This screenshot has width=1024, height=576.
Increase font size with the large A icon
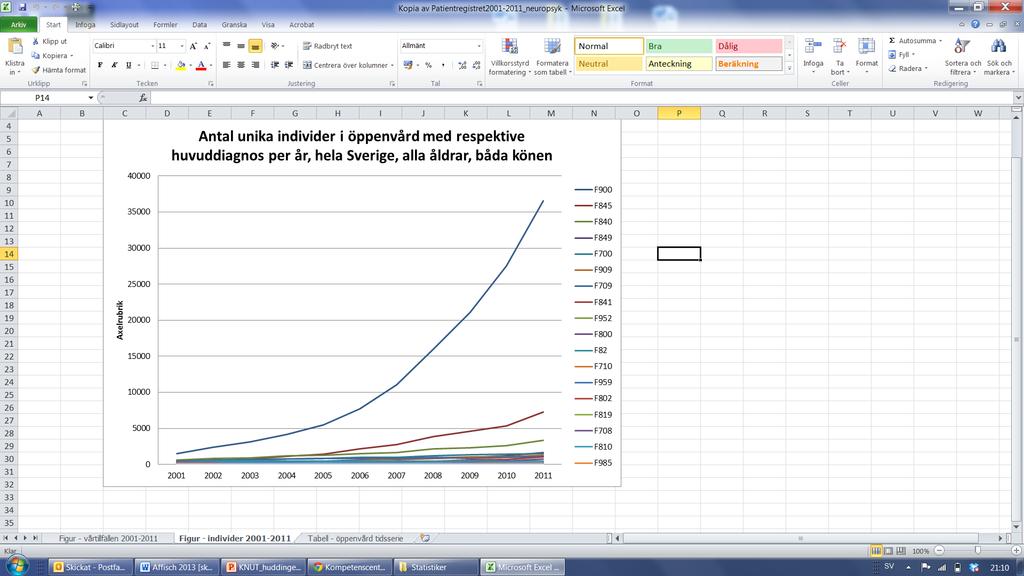click(193, 46)
